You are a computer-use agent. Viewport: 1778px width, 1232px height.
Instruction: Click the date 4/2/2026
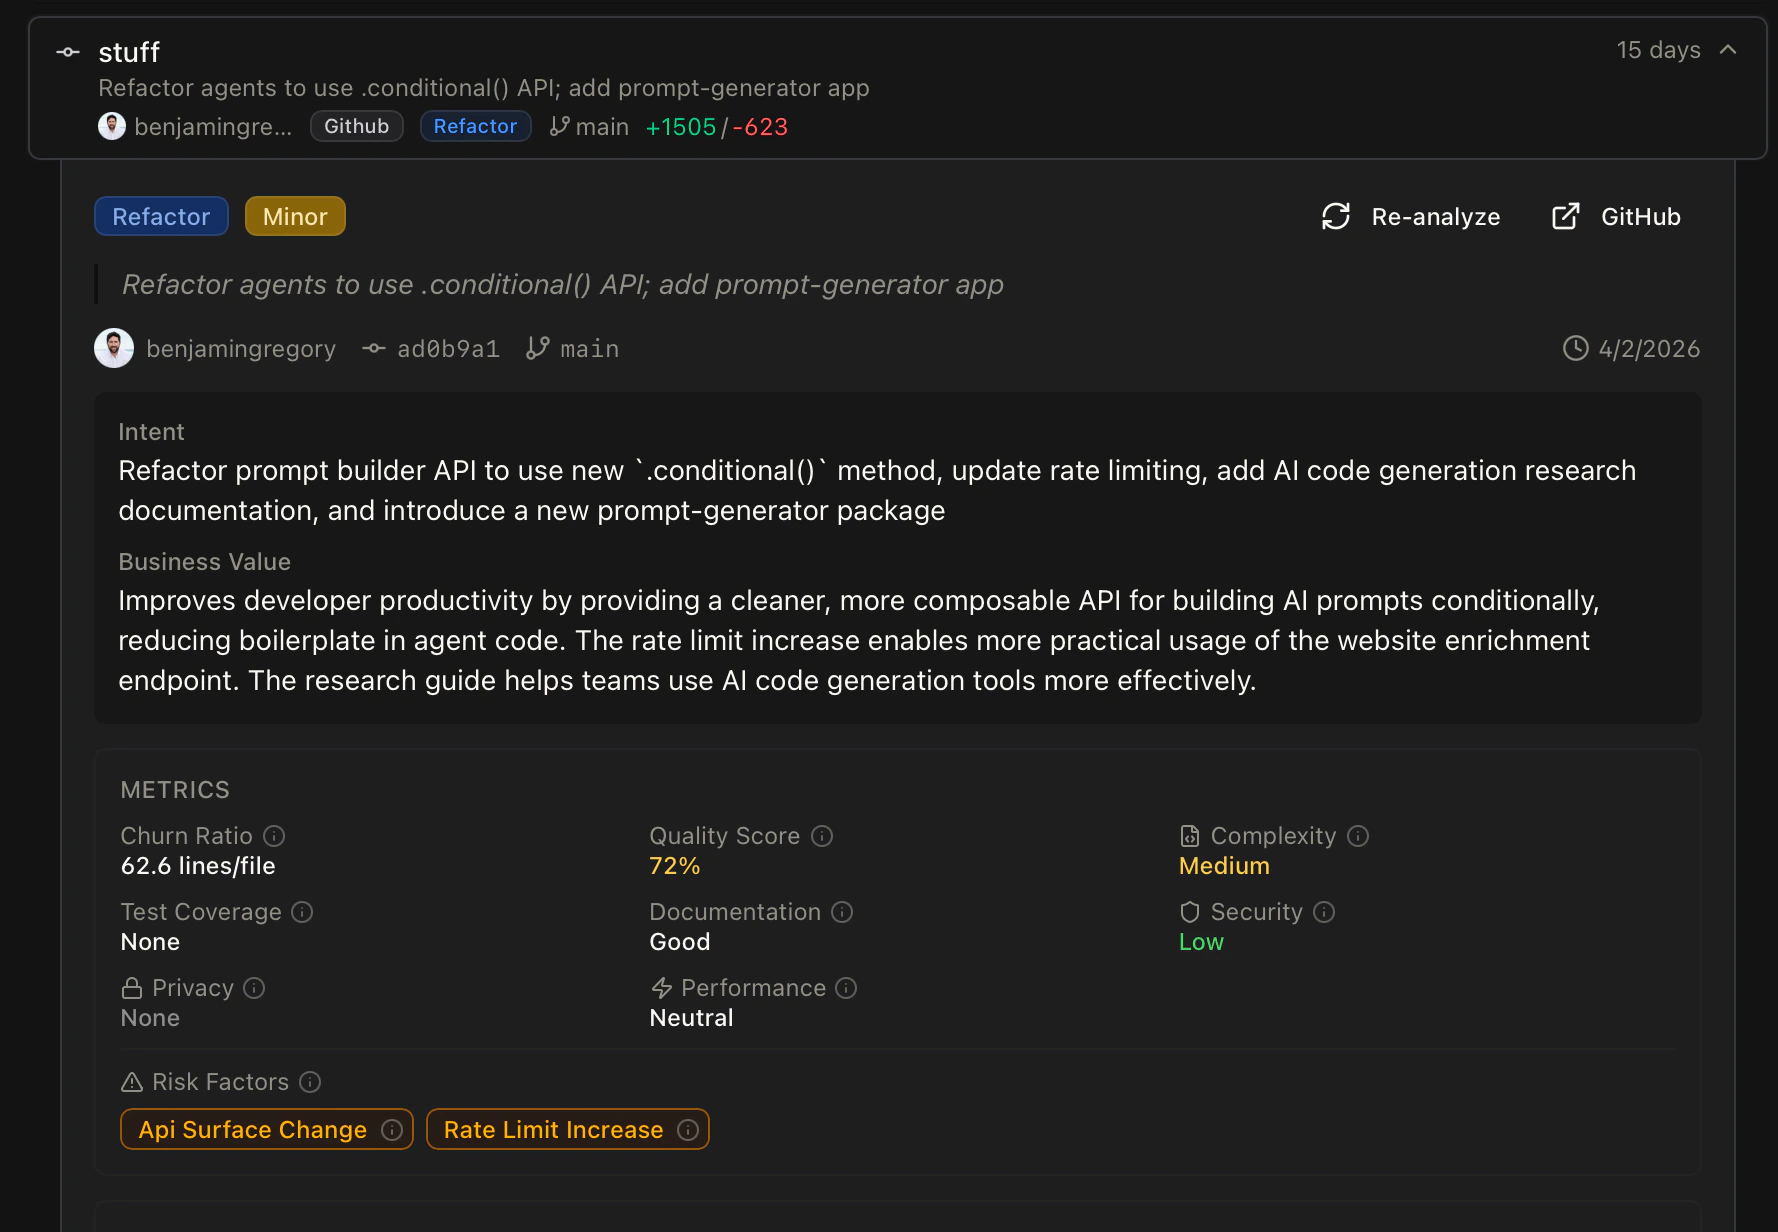(x=1649, y=349)
